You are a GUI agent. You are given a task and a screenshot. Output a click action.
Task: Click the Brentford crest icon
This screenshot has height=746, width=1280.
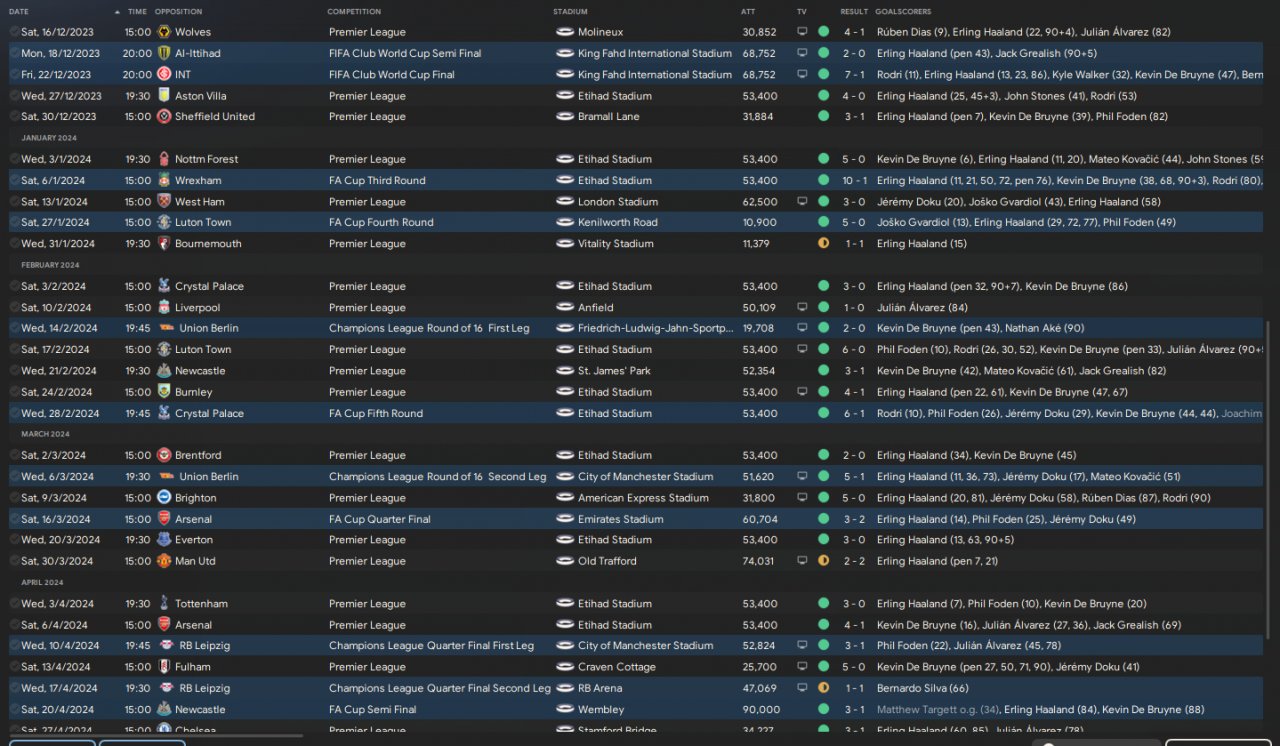point(164,455)
